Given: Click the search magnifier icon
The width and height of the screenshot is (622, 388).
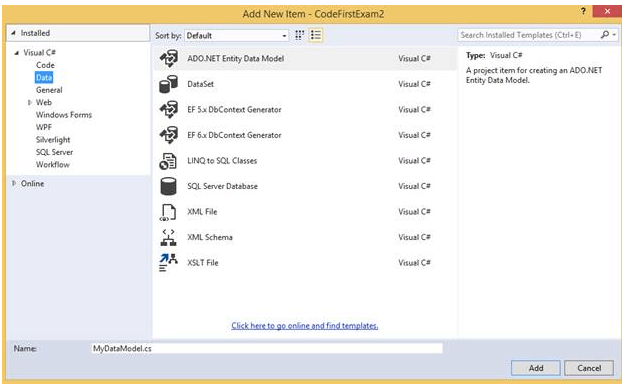Looking at the screenshot, I should (x=605, y=35).
